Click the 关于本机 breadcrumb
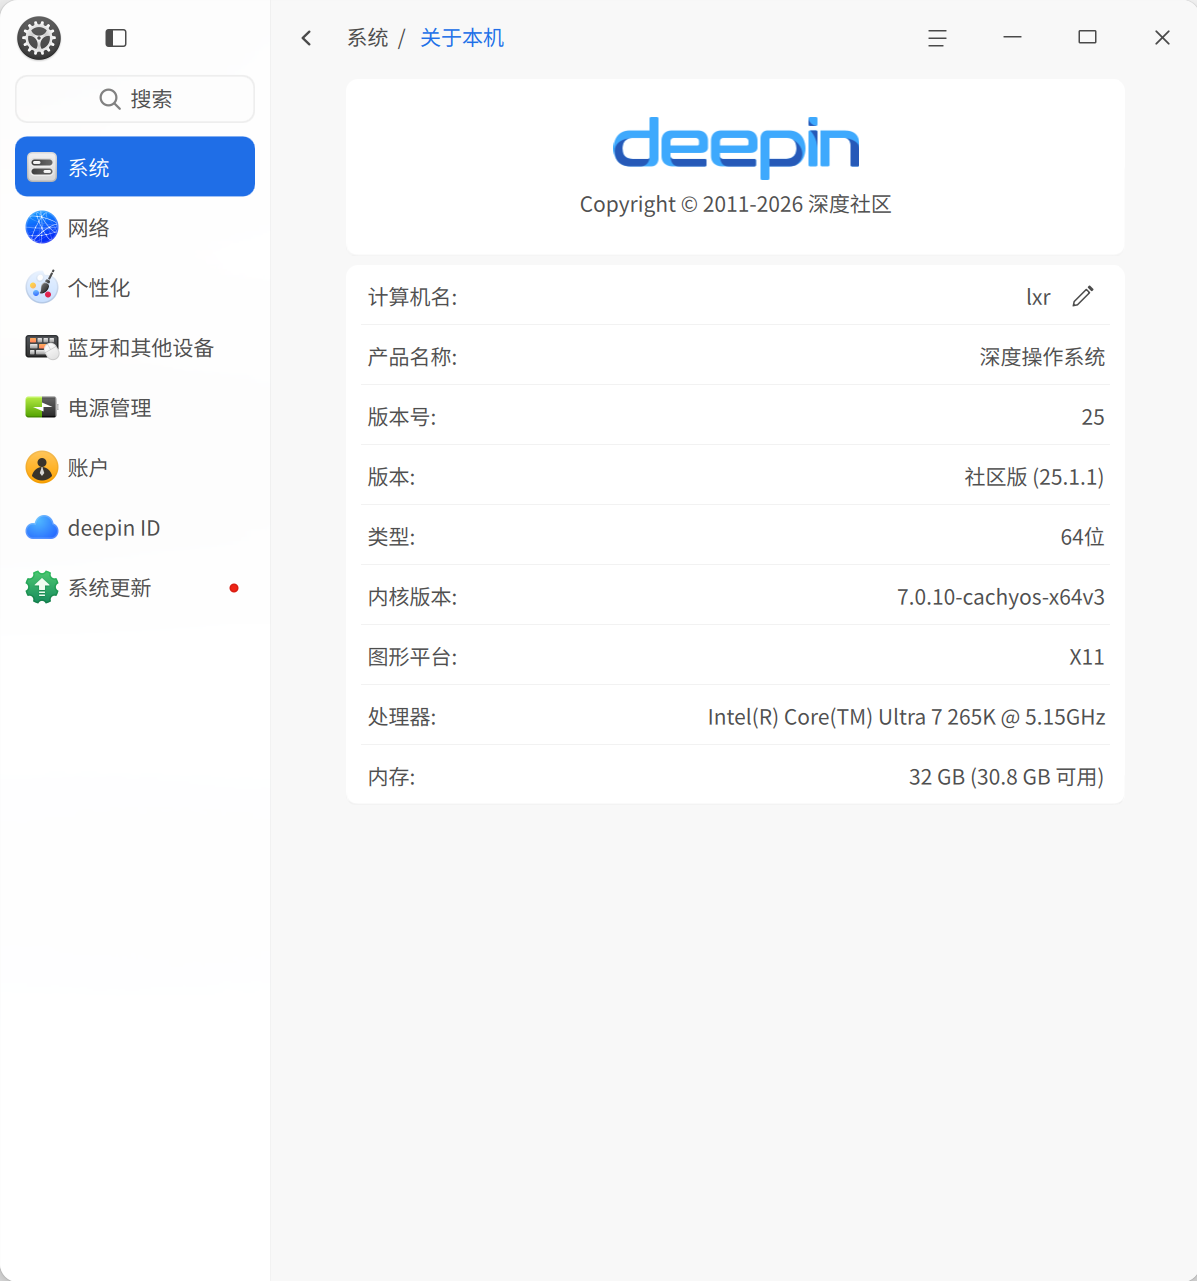The height and width of the screenshot is (1281, 1197). click(462, 38)
